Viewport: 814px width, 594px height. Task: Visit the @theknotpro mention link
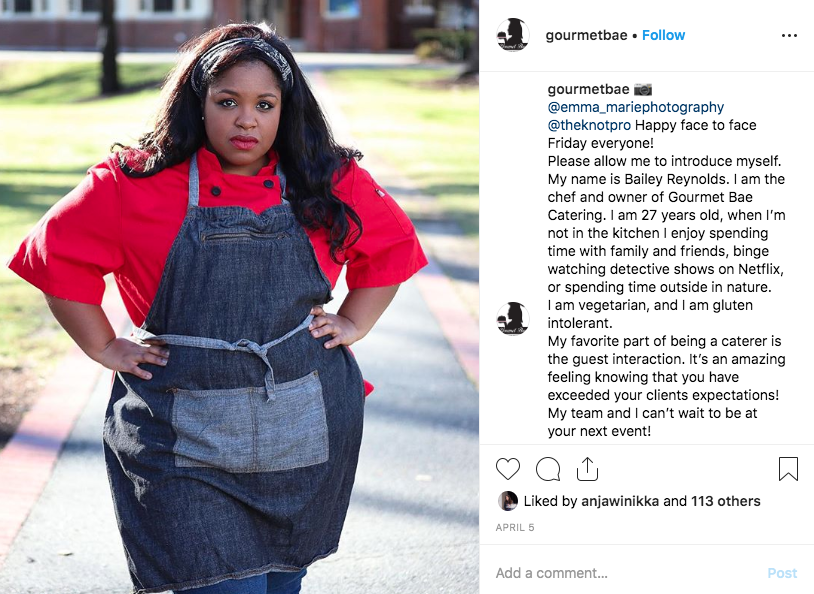(x=589, y=125)
